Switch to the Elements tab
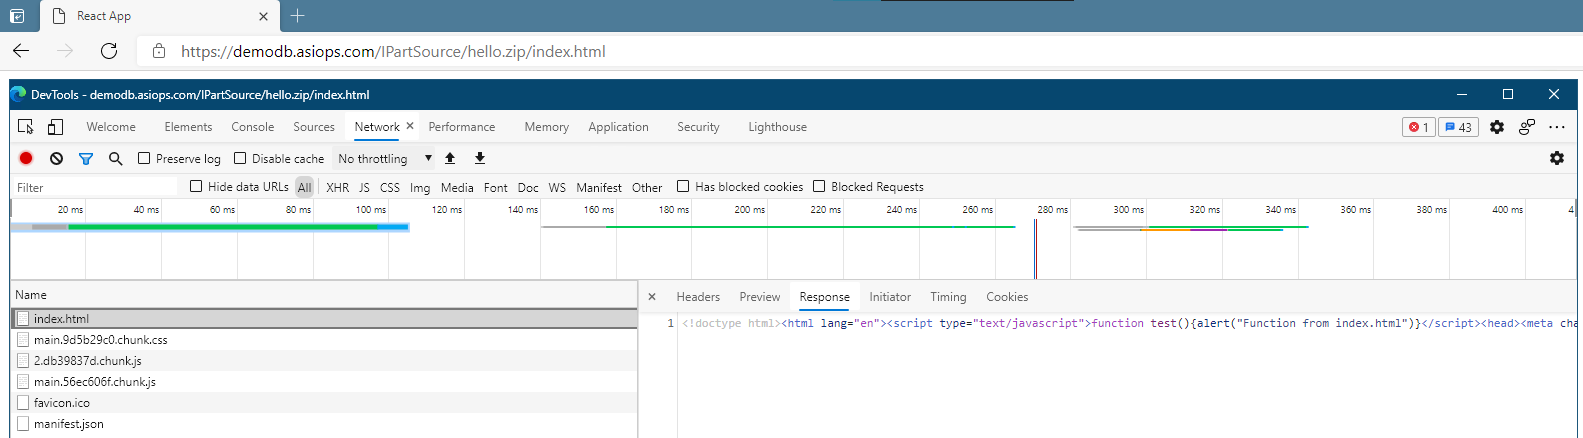Image resolution: width=1583 pixels, height=438 pixels. pyautogui.click(x=188, y=127)
